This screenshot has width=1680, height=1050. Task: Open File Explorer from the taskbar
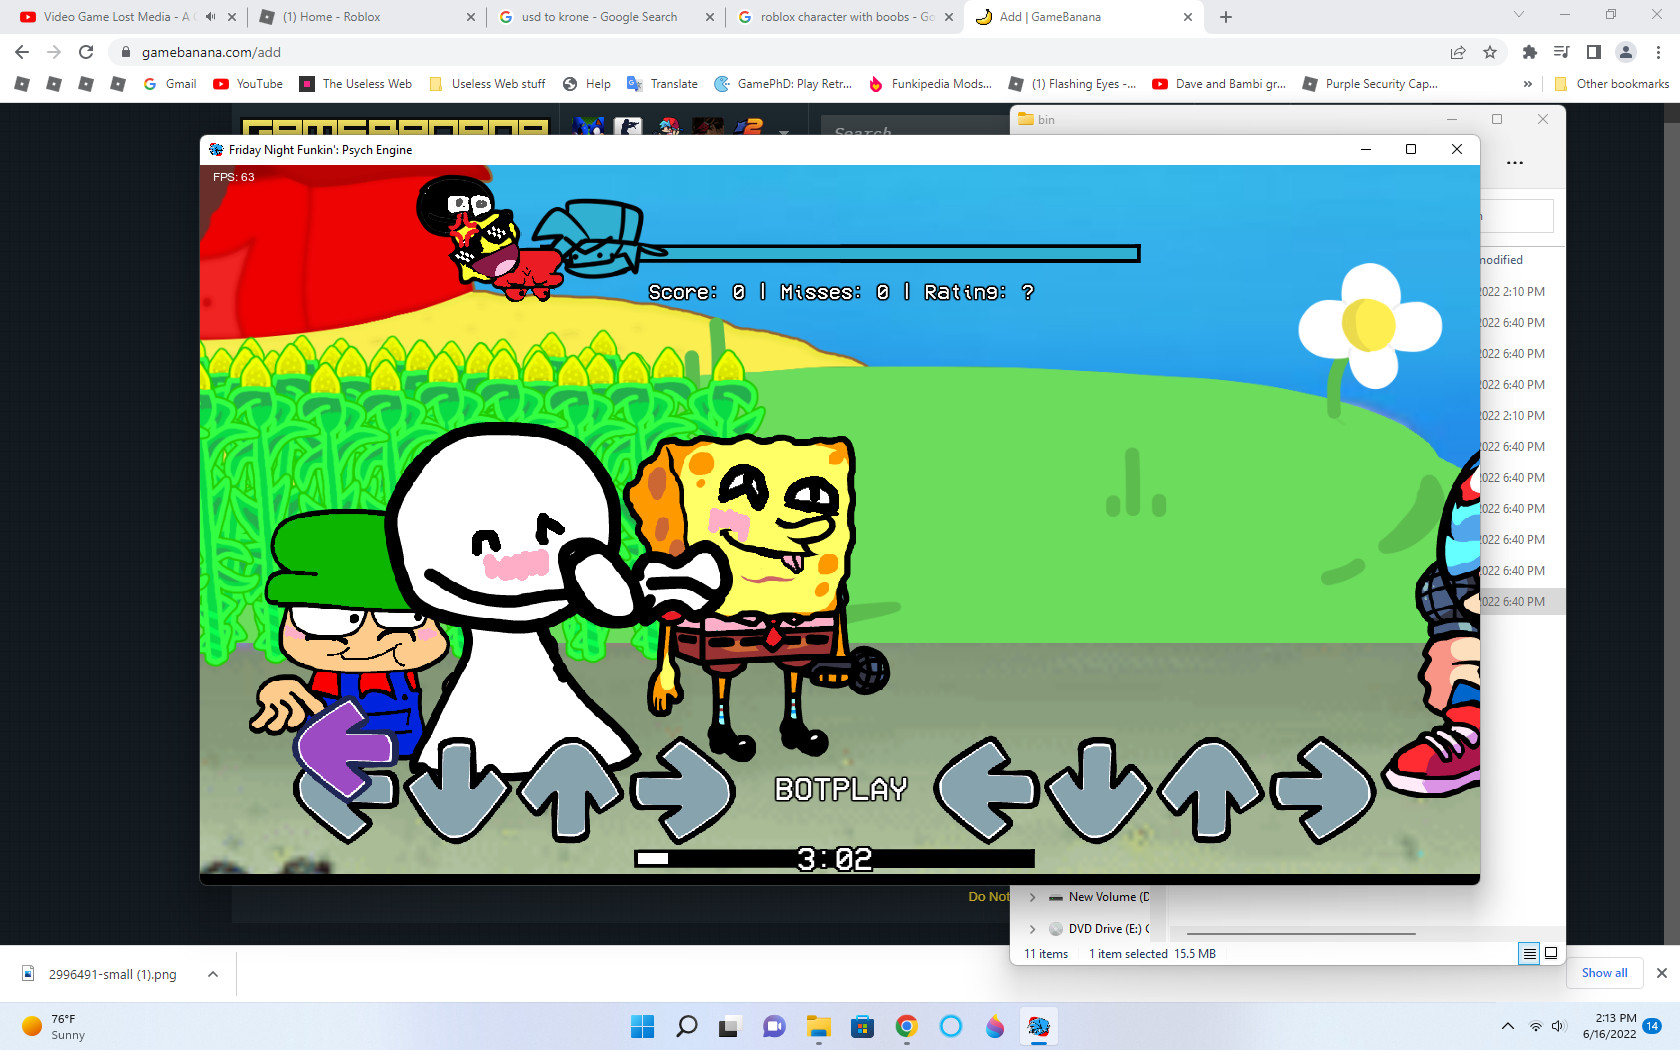[x=819, y=1026]
